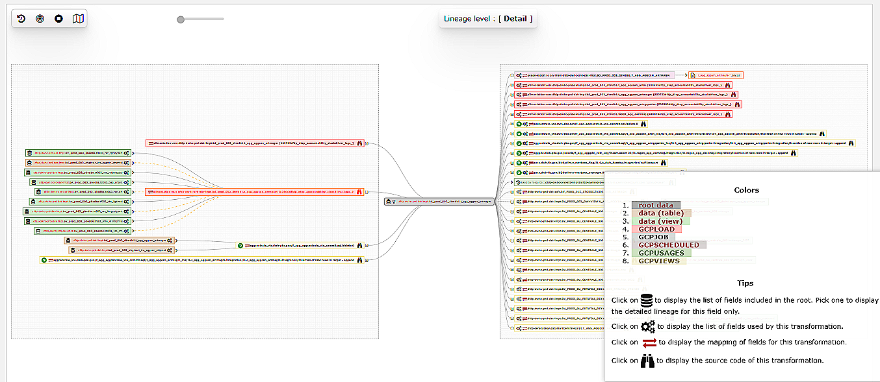Click binoculars on second red node in right pane

pyautogui.click(x=734, y=95)
